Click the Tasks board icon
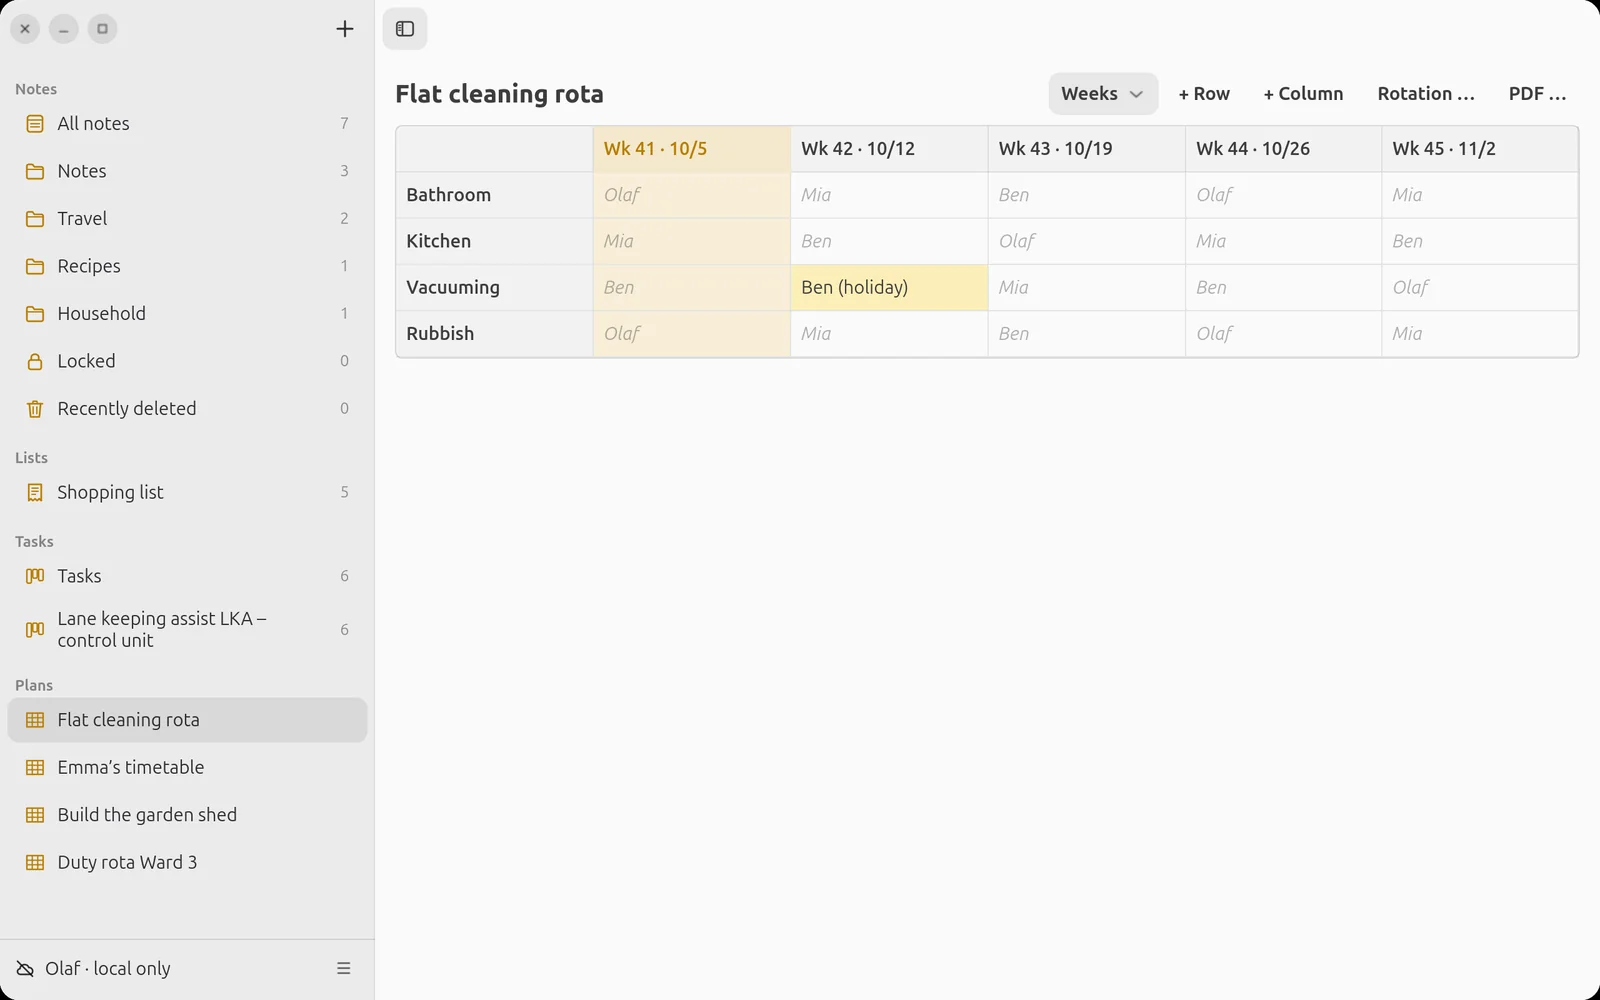This screenshot has width=1600, height=1000. [x=35, y=576]
